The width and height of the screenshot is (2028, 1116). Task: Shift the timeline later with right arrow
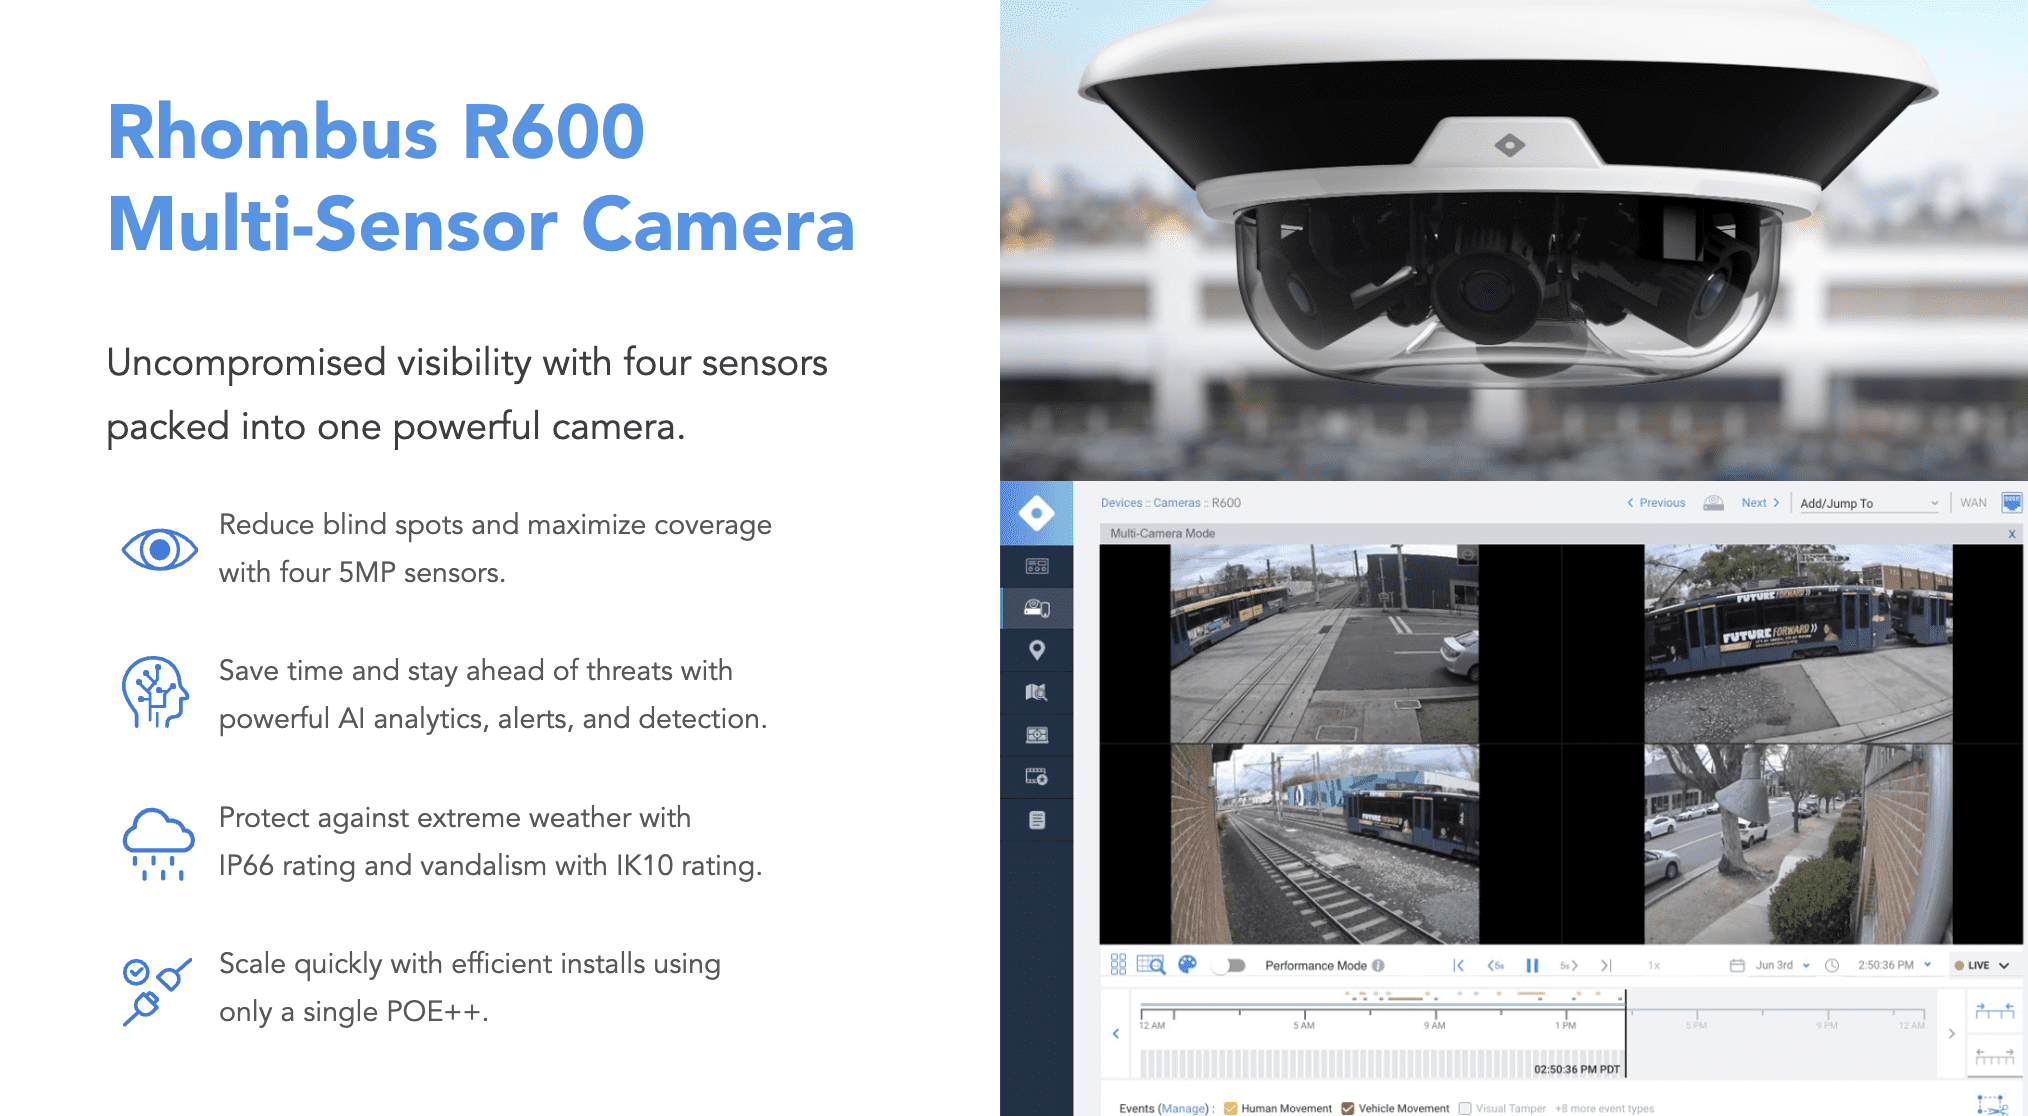(x=1951, y=1034)
